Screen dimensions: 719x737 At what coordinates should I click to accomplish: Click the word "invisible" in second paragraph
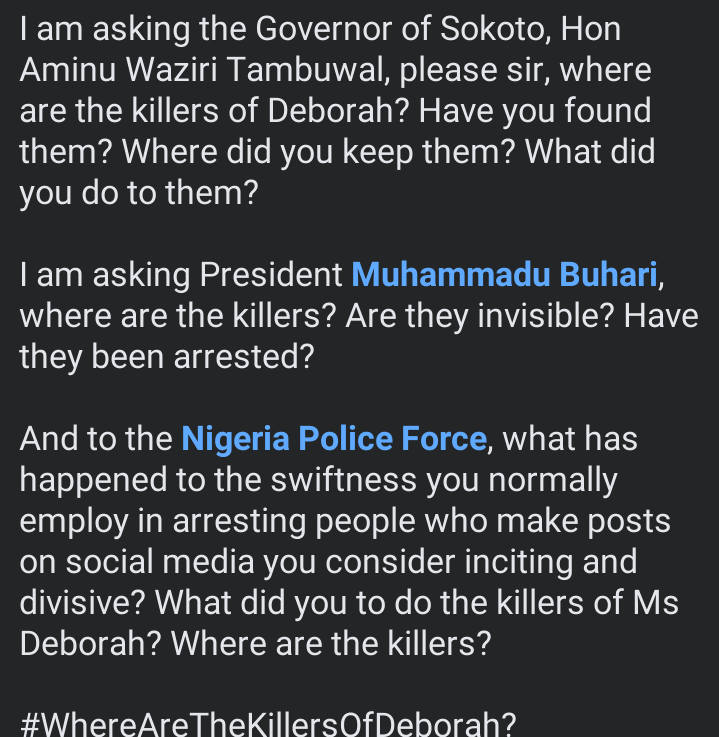(x=546, y=315)
